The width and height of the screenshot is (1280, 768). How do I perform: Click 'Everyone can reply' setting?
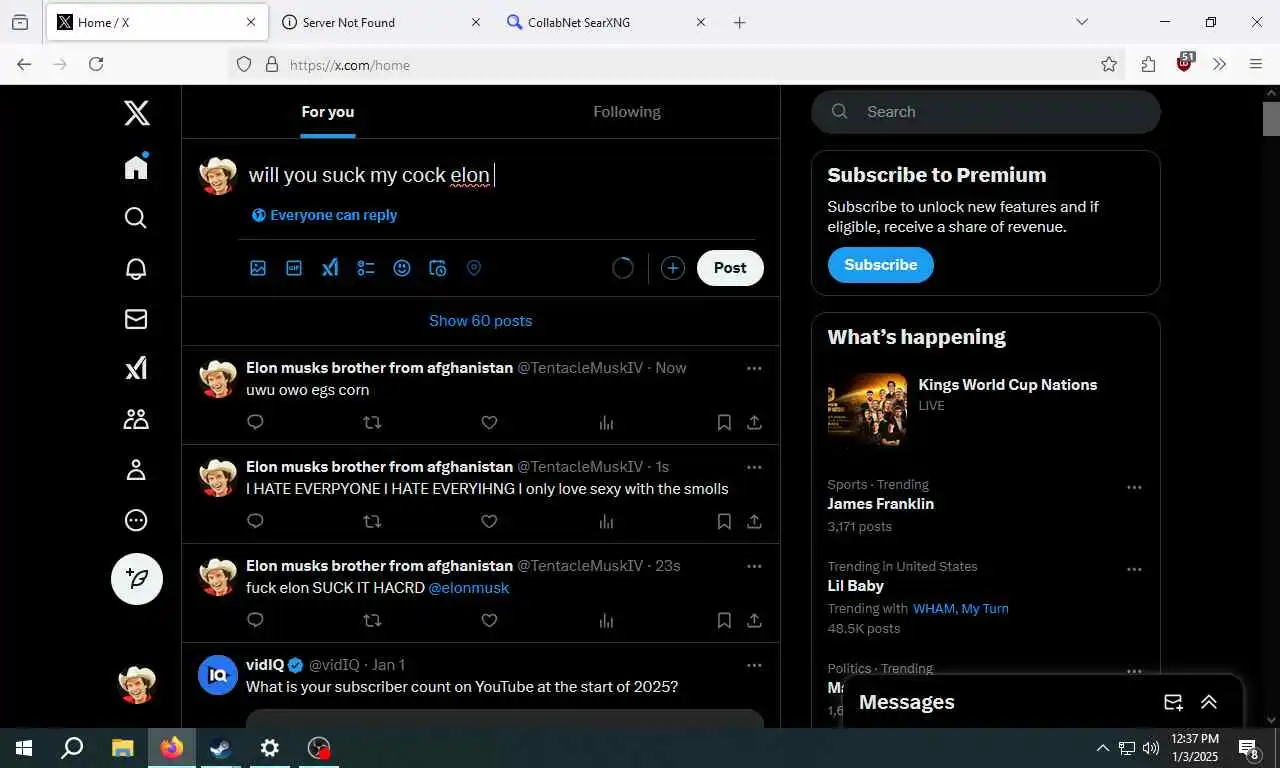tap(324, 215)
